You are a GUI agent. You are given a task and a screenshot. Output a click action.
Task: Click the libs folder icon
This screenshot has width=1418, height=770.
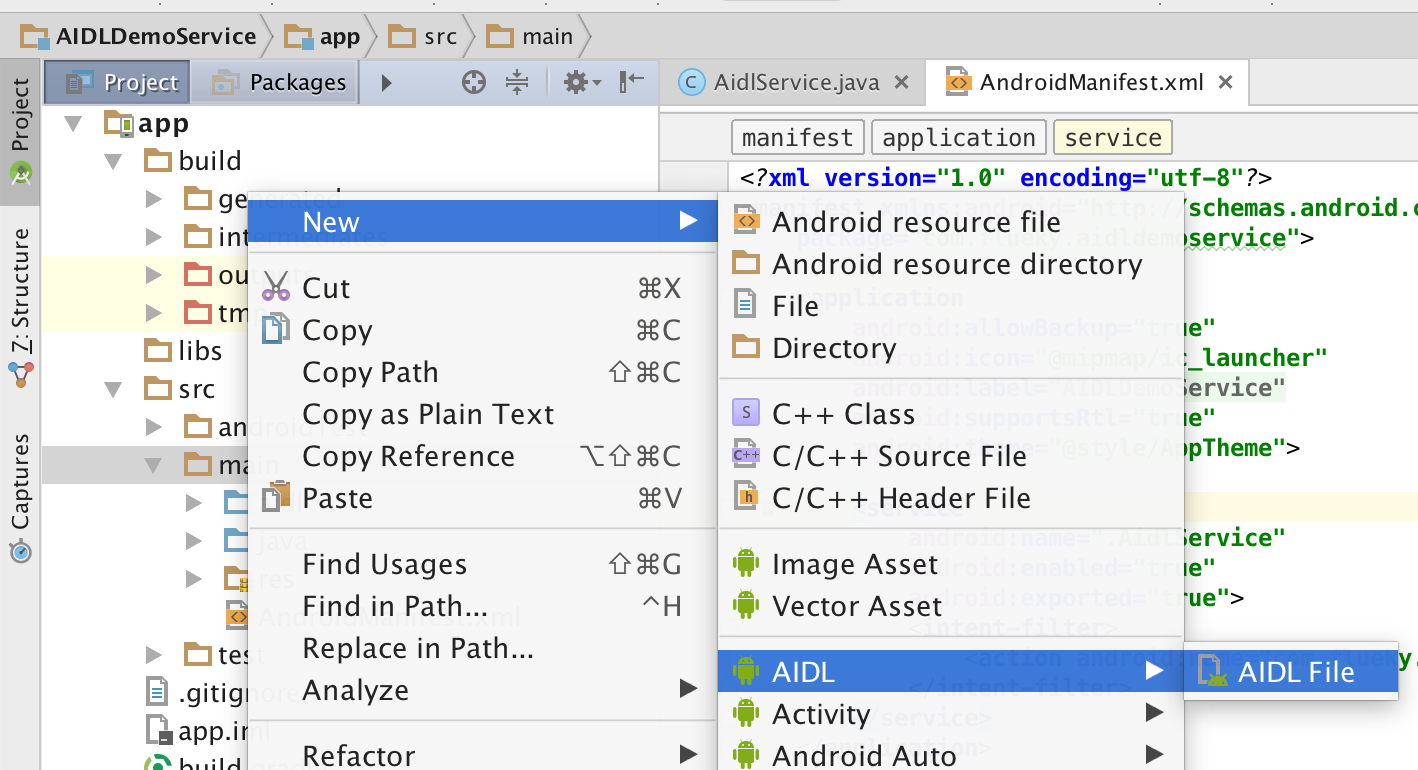click(x=158, y=350)
